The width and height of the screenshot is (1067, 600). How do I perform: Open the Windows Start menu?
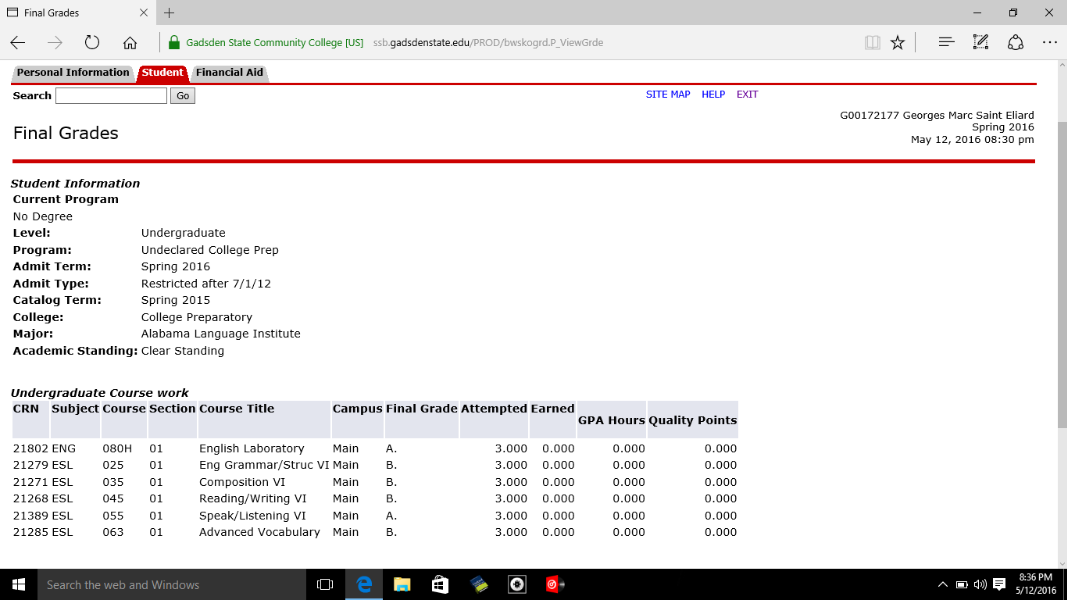tap(18, 584)
